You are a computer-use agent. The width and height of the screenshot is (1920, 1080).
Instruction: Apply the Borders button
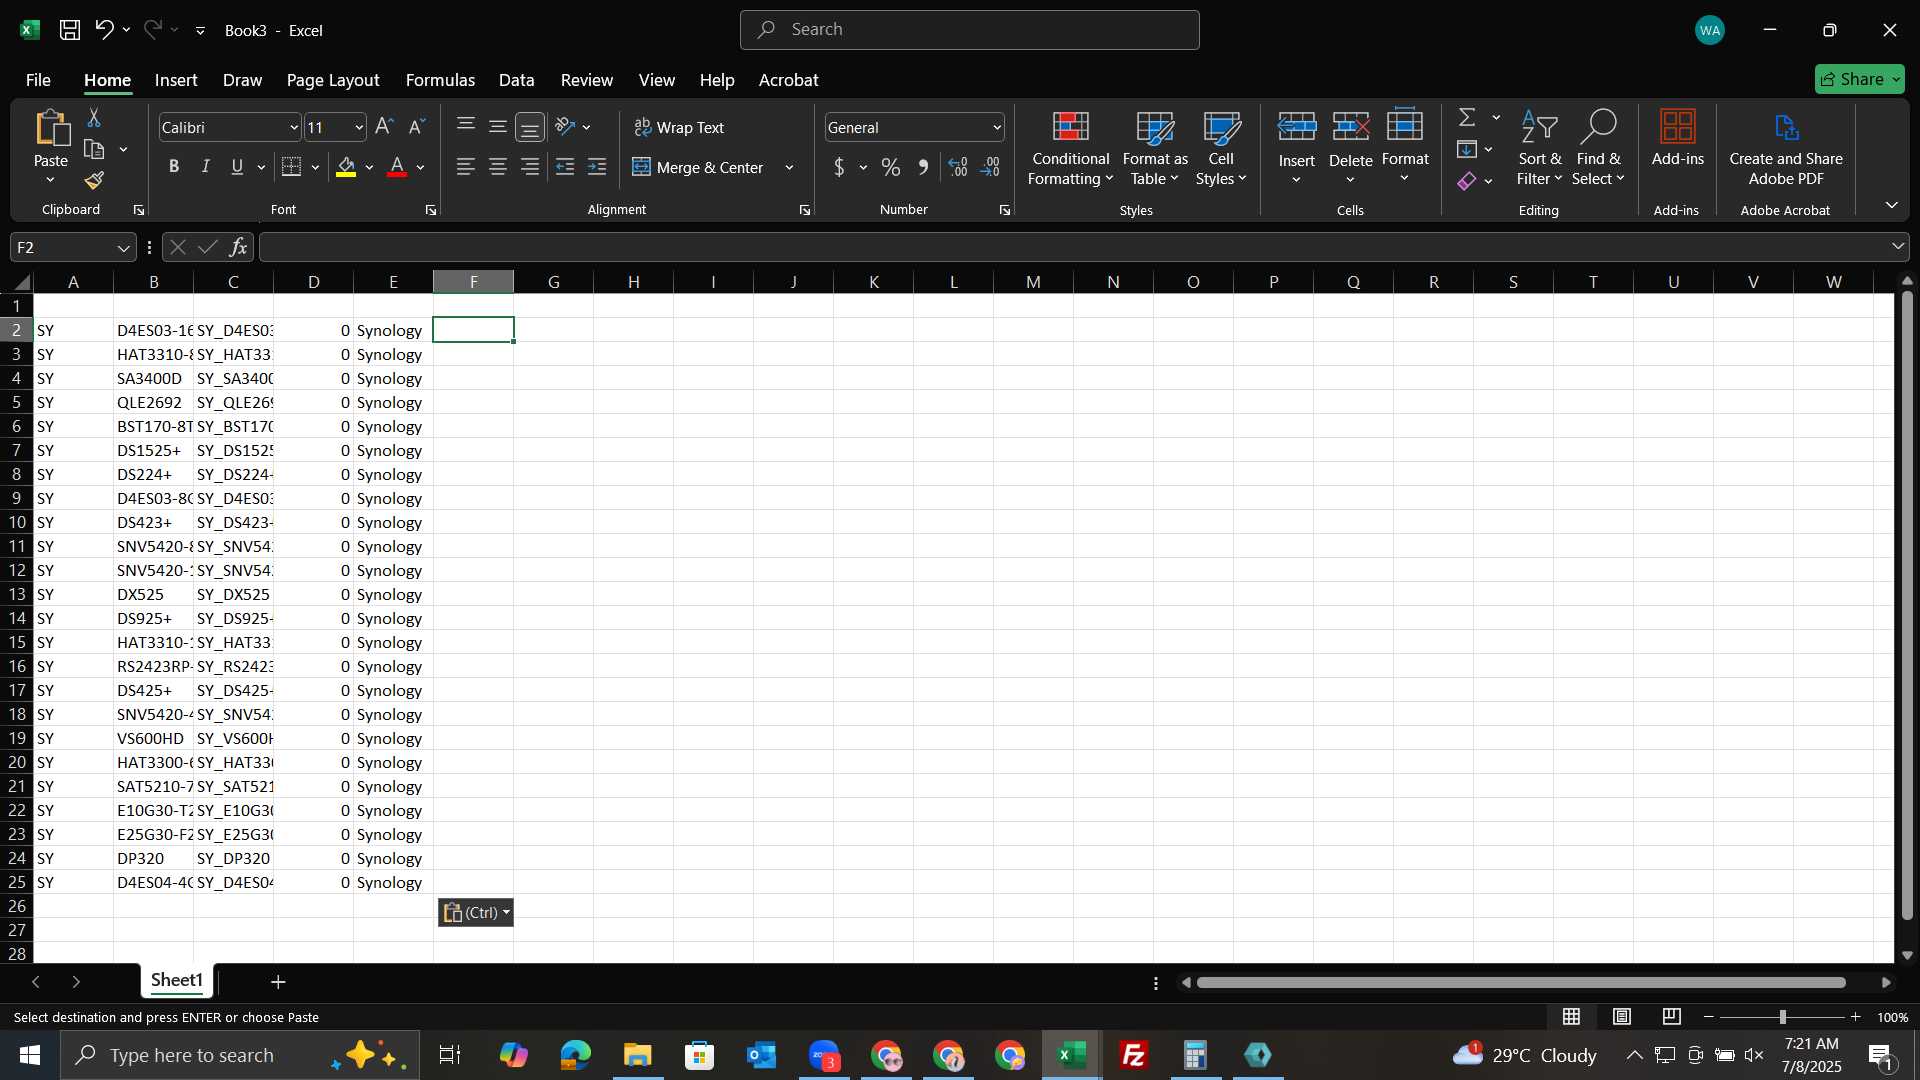(x=292, y=167)
